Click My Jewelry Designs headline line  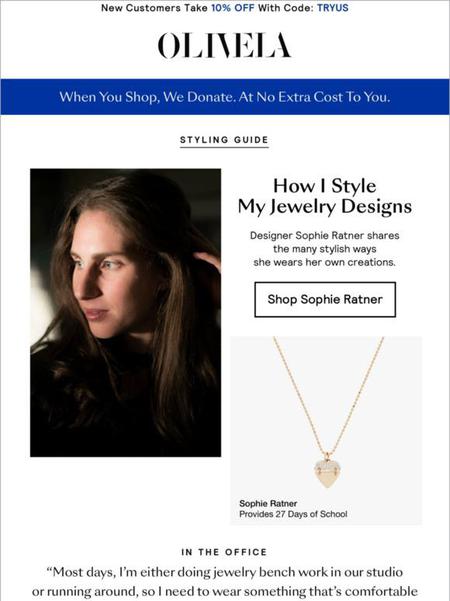coord(325,207)
